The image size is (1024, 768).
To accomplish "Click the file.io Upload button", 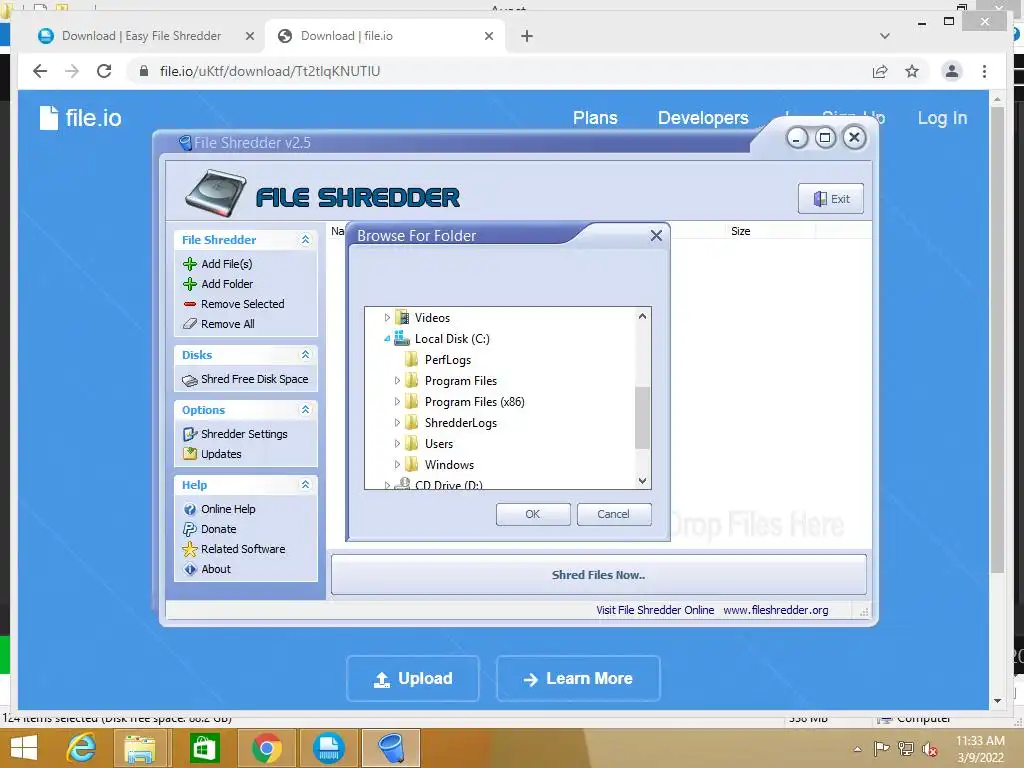I will pyautogui.click(x=413, y=679).
